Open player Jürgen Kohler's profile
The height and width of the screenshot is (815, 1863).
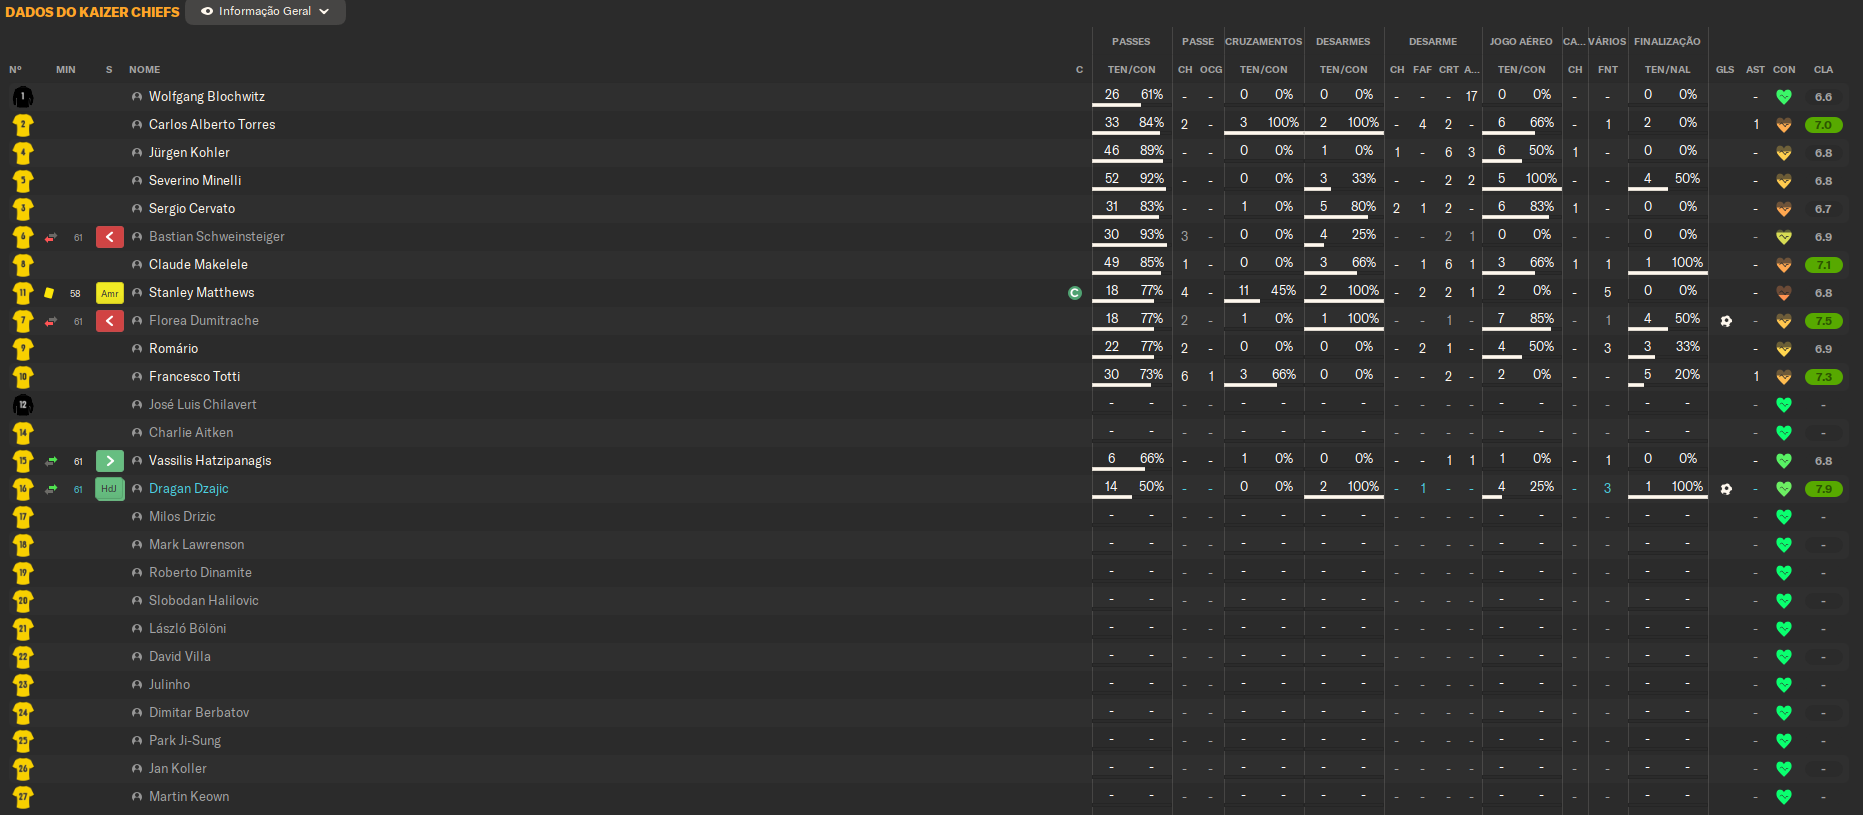point(189,153)
